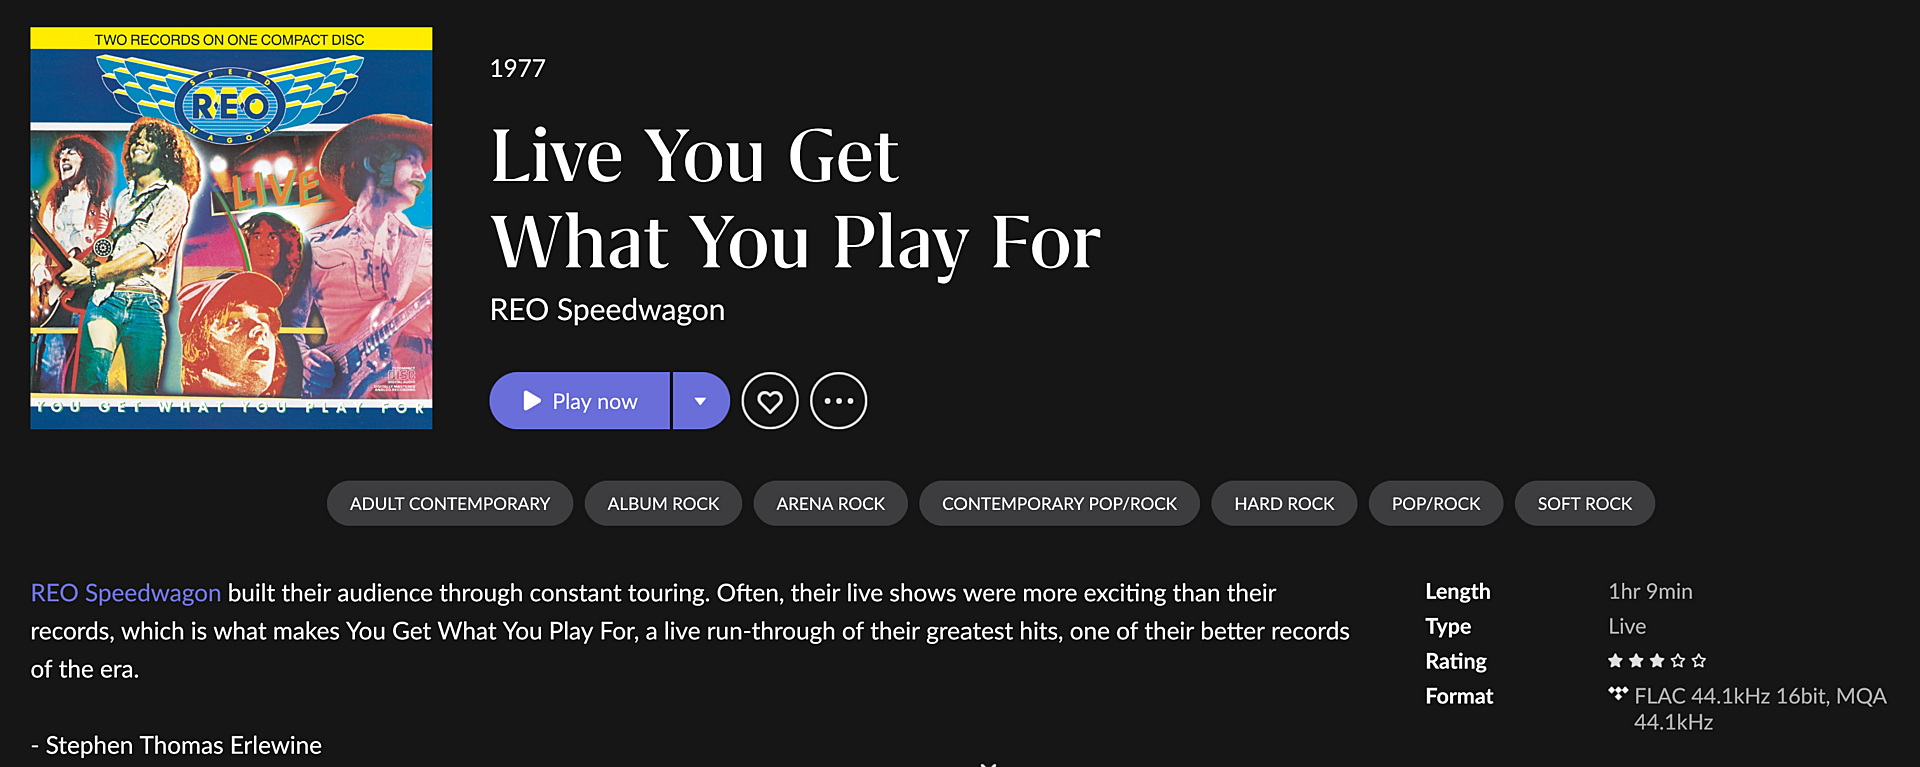The image size is (1920, 767).
Task: Open the Arena Rock genre tag
Action: (831, 503)
